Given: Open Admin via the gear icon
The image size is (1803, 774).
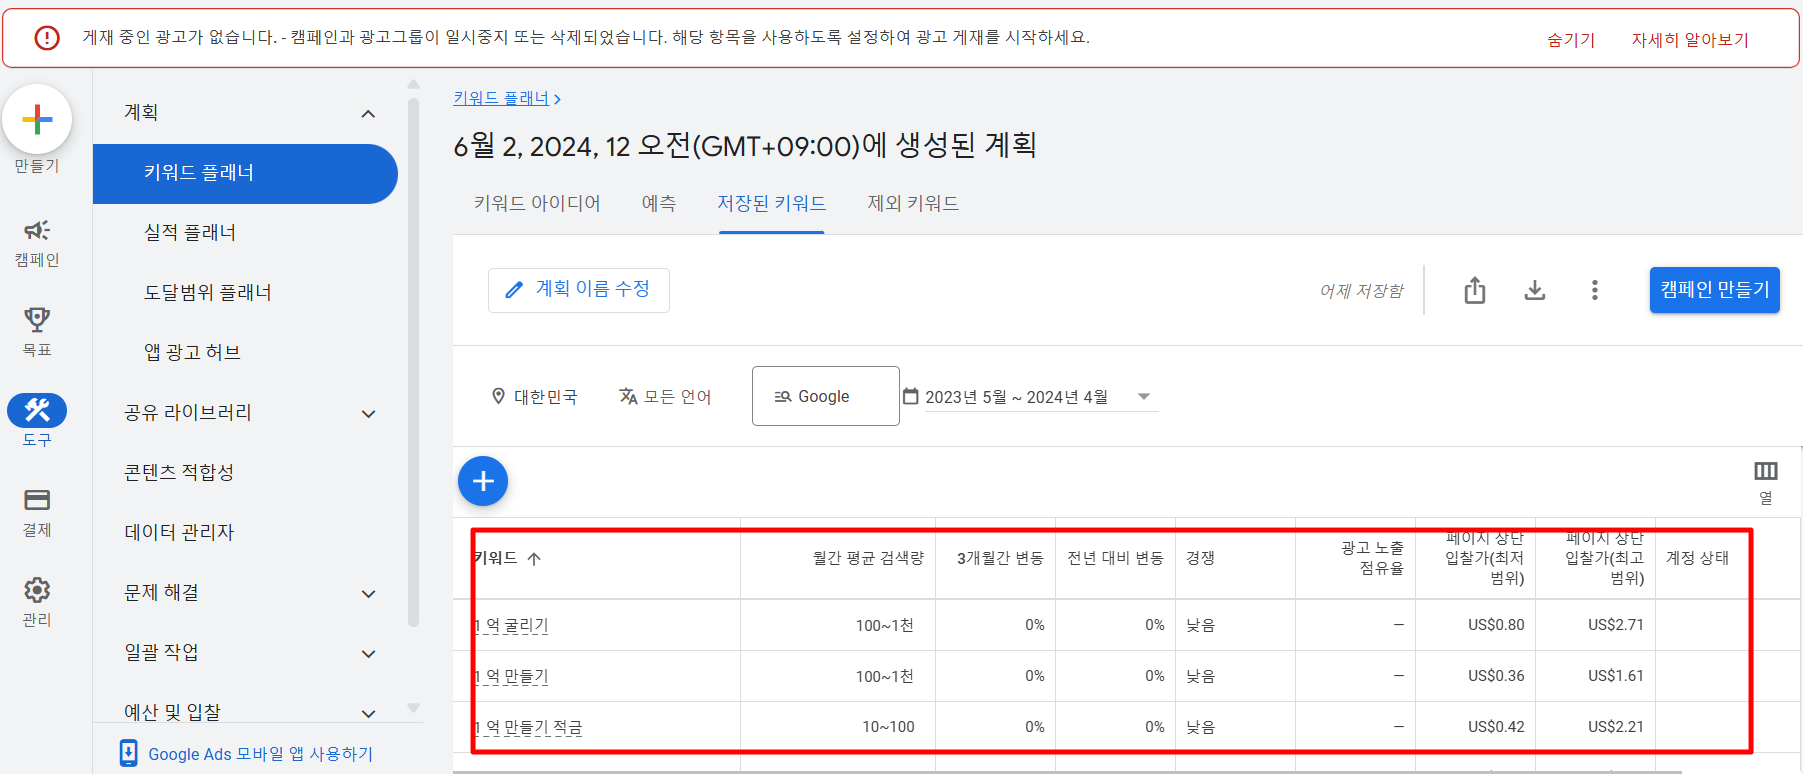Looking at the screenshot, I should click(37, 590).
